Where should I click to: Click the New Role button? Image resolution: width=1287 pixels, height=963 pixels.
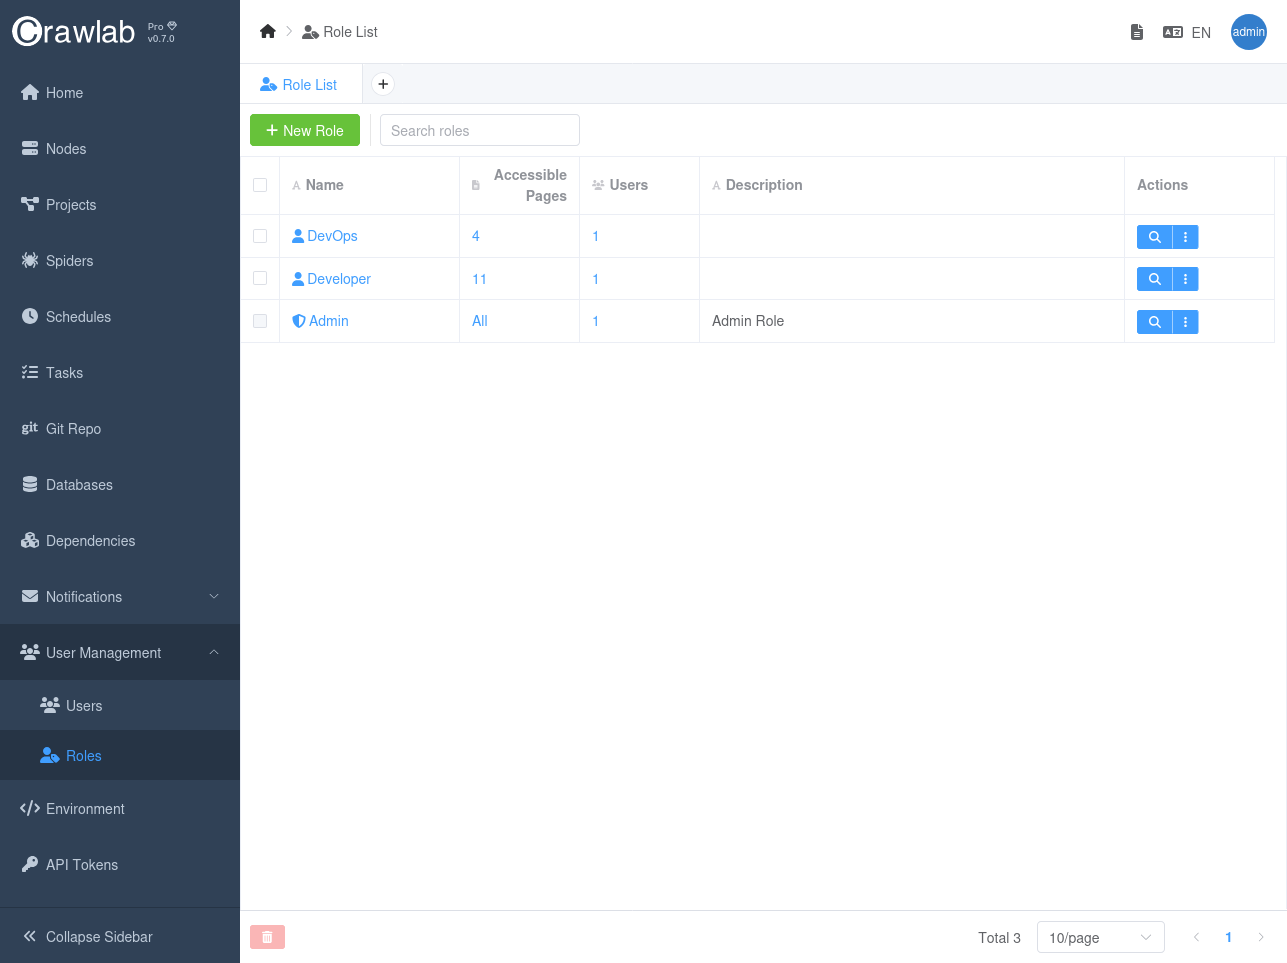(x=304, y=131)
